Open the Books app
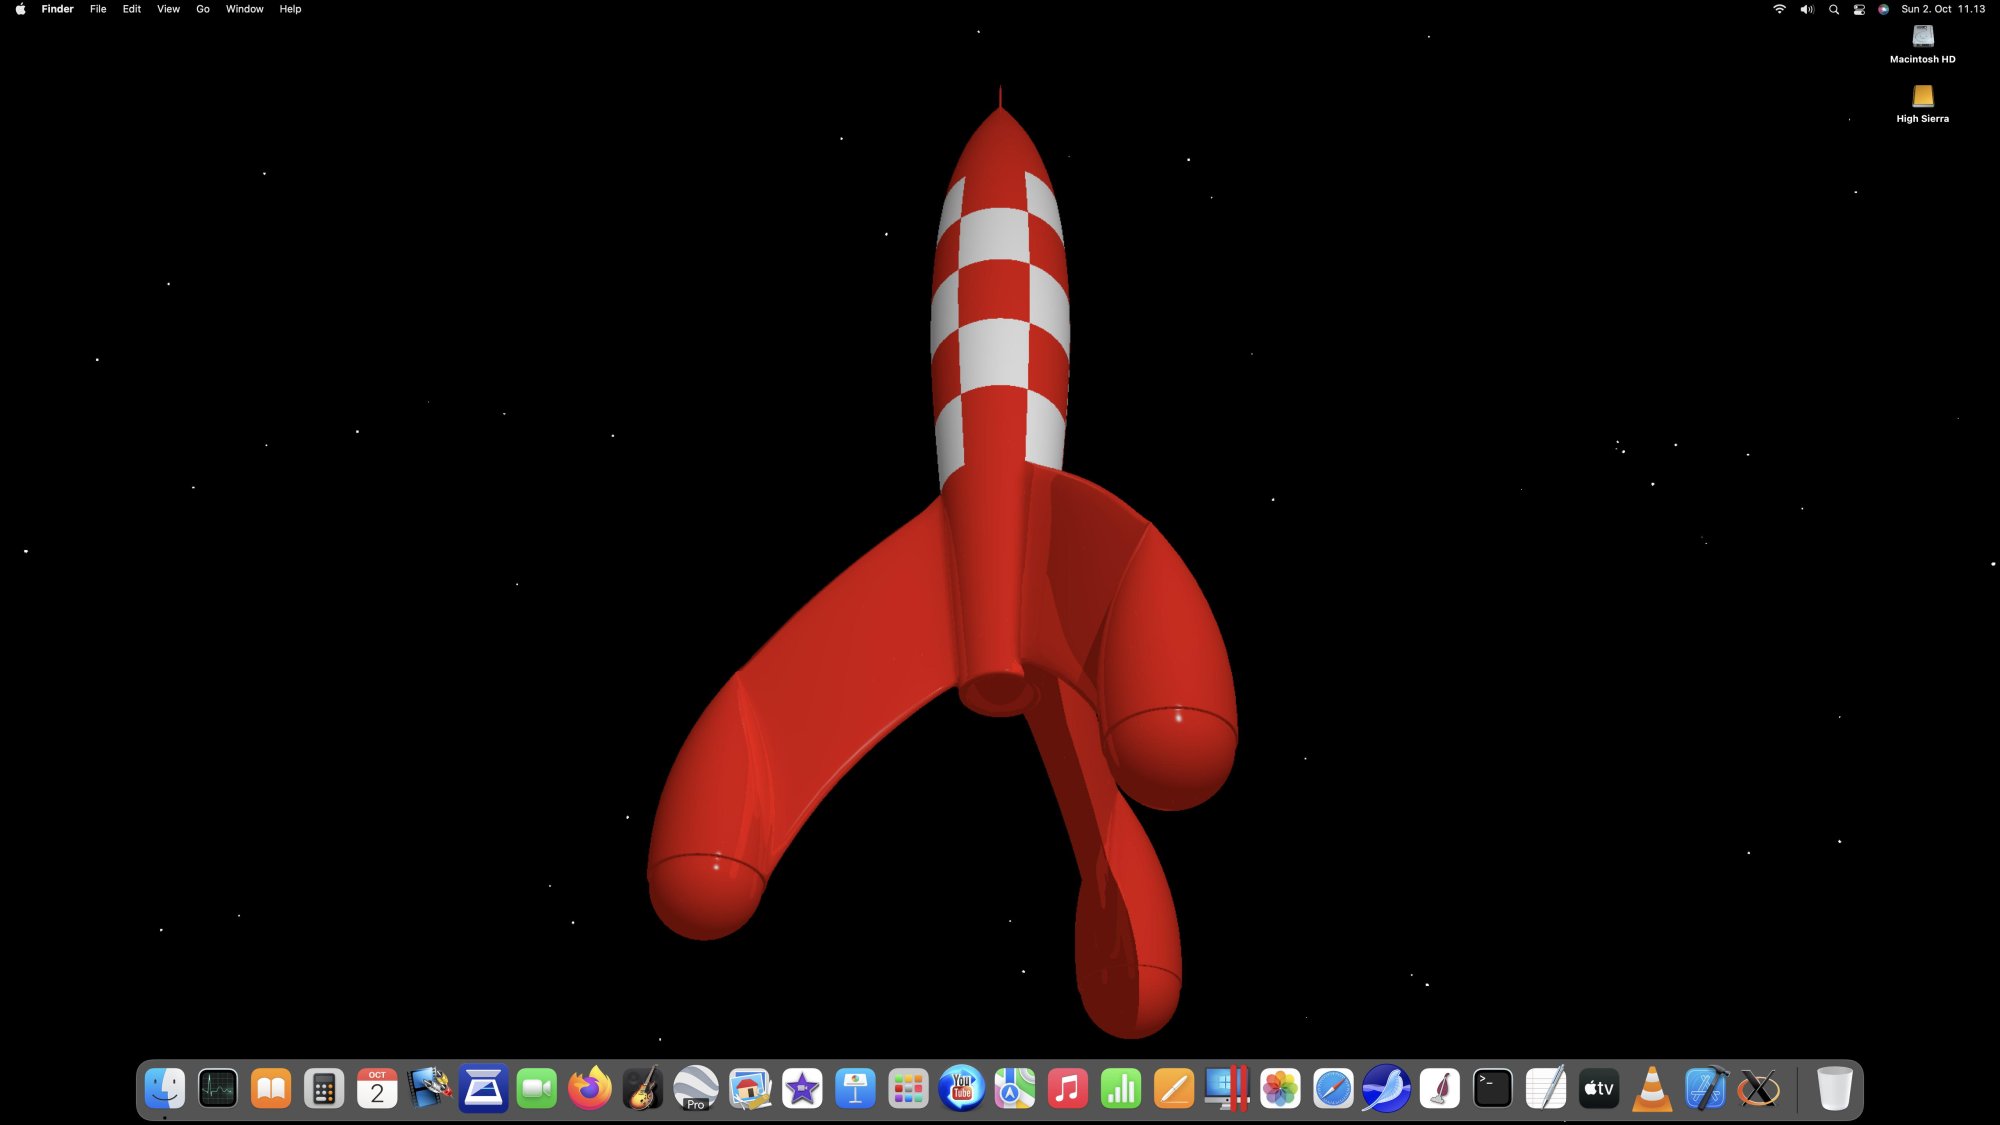 270,1088
